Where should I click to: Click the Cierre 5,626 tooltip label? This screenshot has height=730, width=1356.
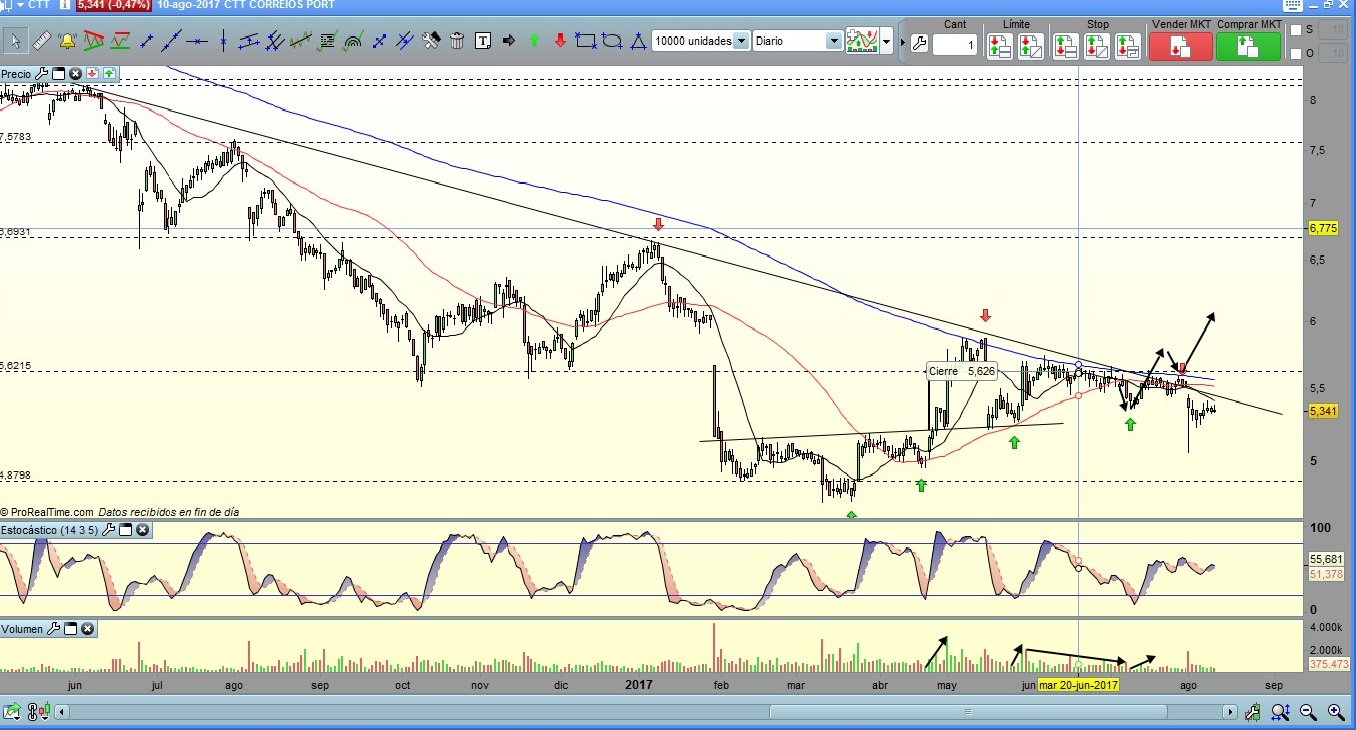962,371
